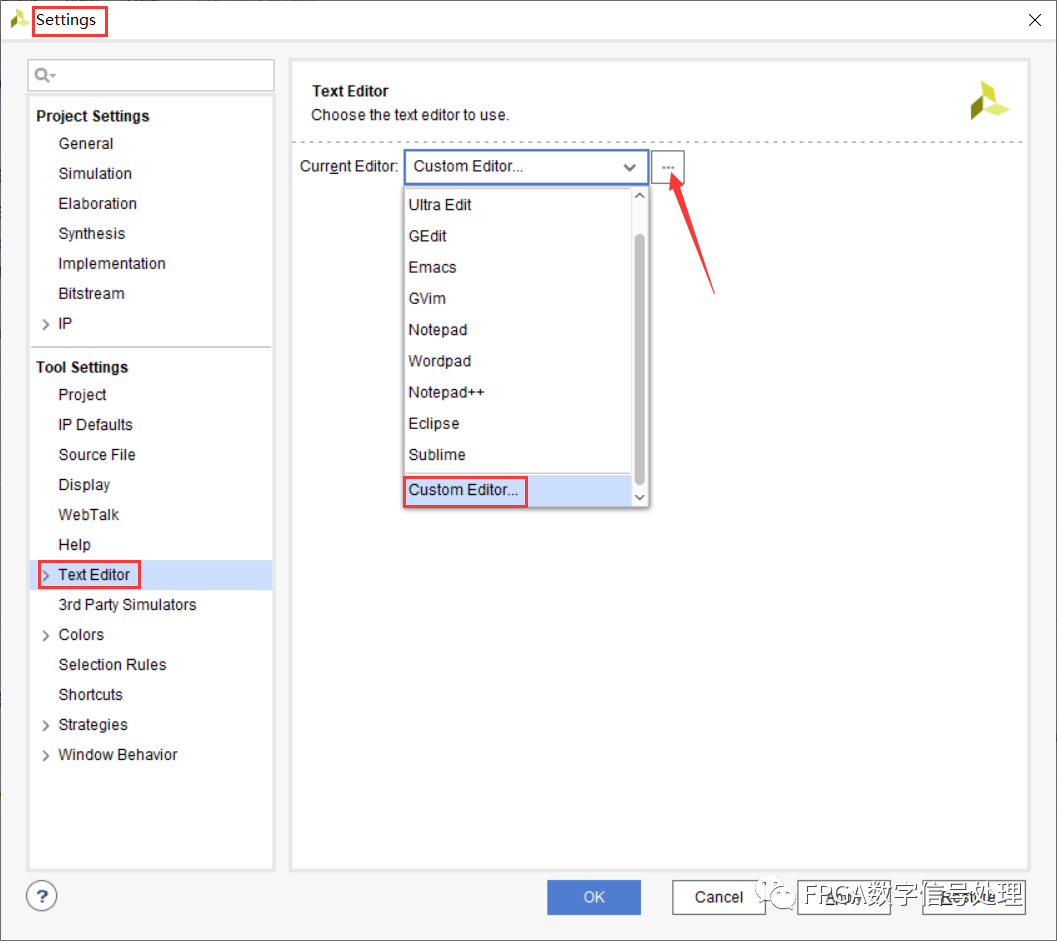Click the dropdown list scroll up arrow
Viewport: 1057px width, 941px height.
[x=640, y=195]
